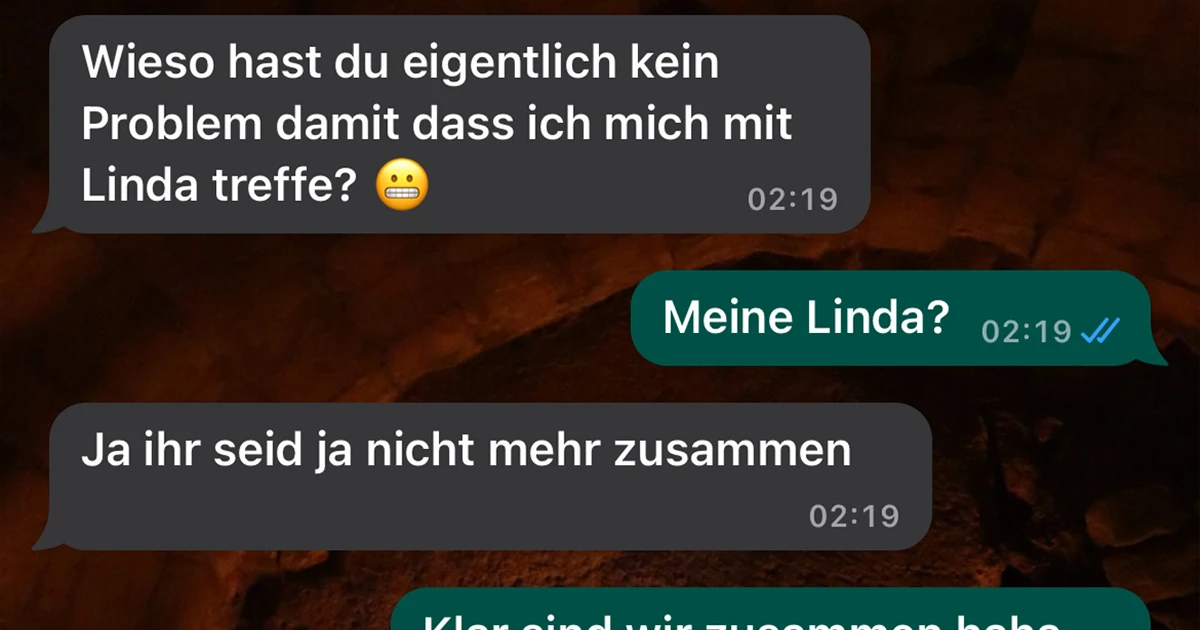Screen dimensions: 1200x630
Task: Tap the 02:19 timestamp beside 'Meine Linda?'
Action: 1027,331
